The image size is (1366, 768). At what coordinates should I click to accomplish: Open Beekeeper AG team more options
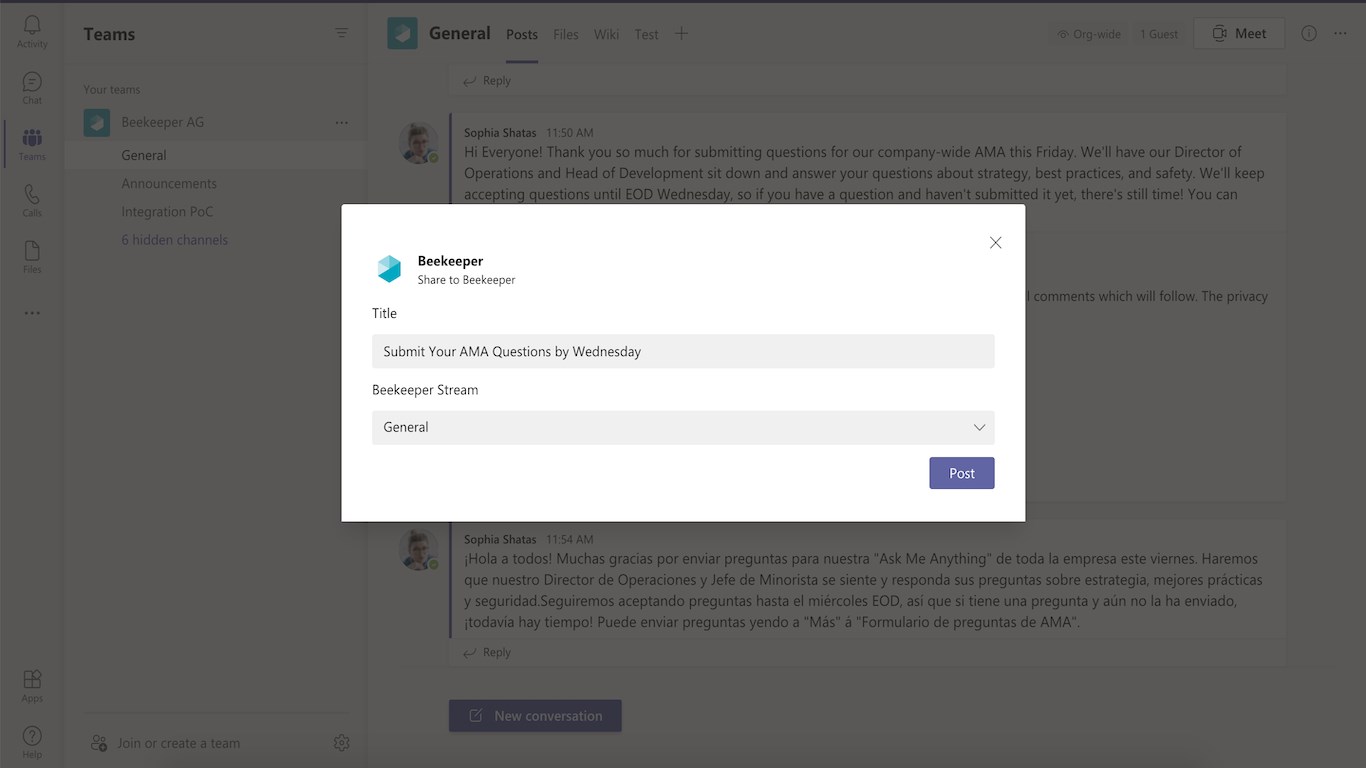(x=342, y=122)
